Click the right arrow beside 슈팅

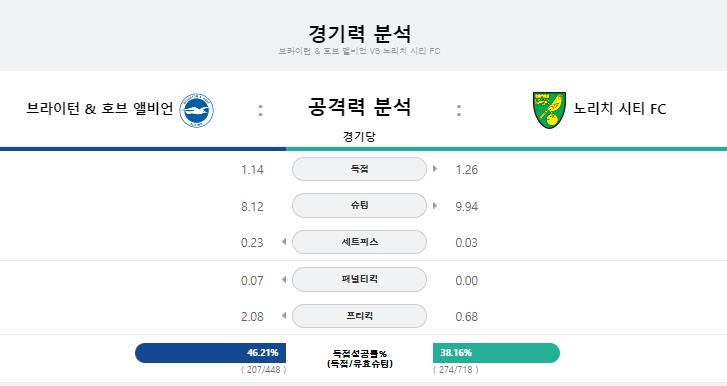pos(435,205)
